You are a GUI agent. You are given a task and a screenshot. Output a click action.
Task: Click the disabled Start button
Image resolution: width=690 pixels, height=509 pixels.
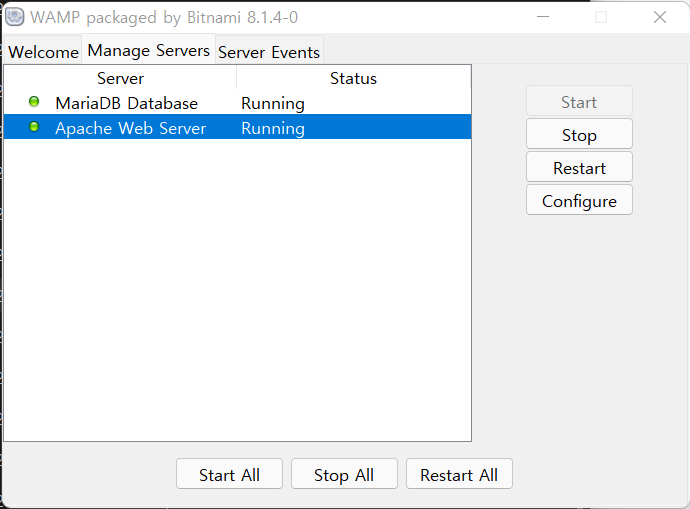579,102
